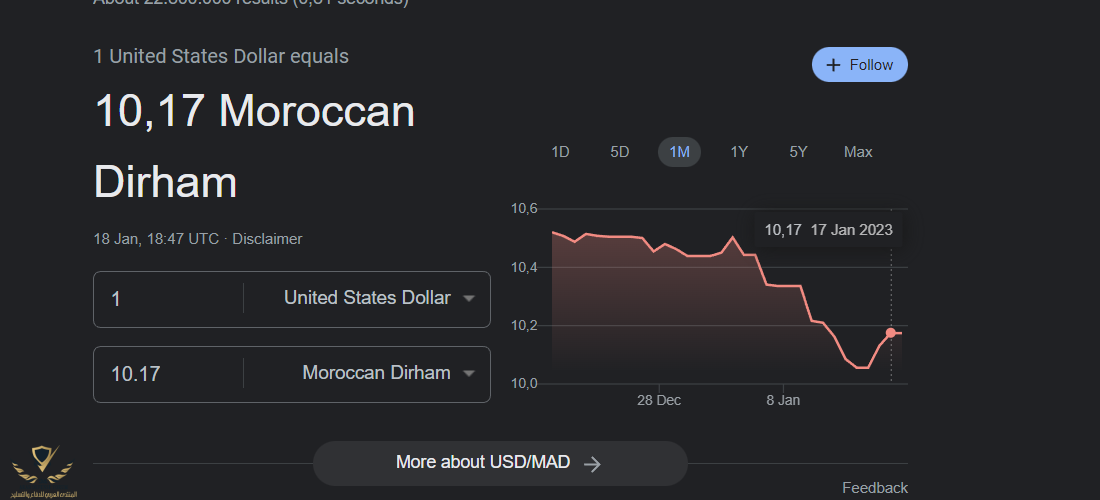The height and width of the screenshot is (500, 1100).
Task: Click arrow icon beside More about USD/MAD
Action: pos(592,463)
